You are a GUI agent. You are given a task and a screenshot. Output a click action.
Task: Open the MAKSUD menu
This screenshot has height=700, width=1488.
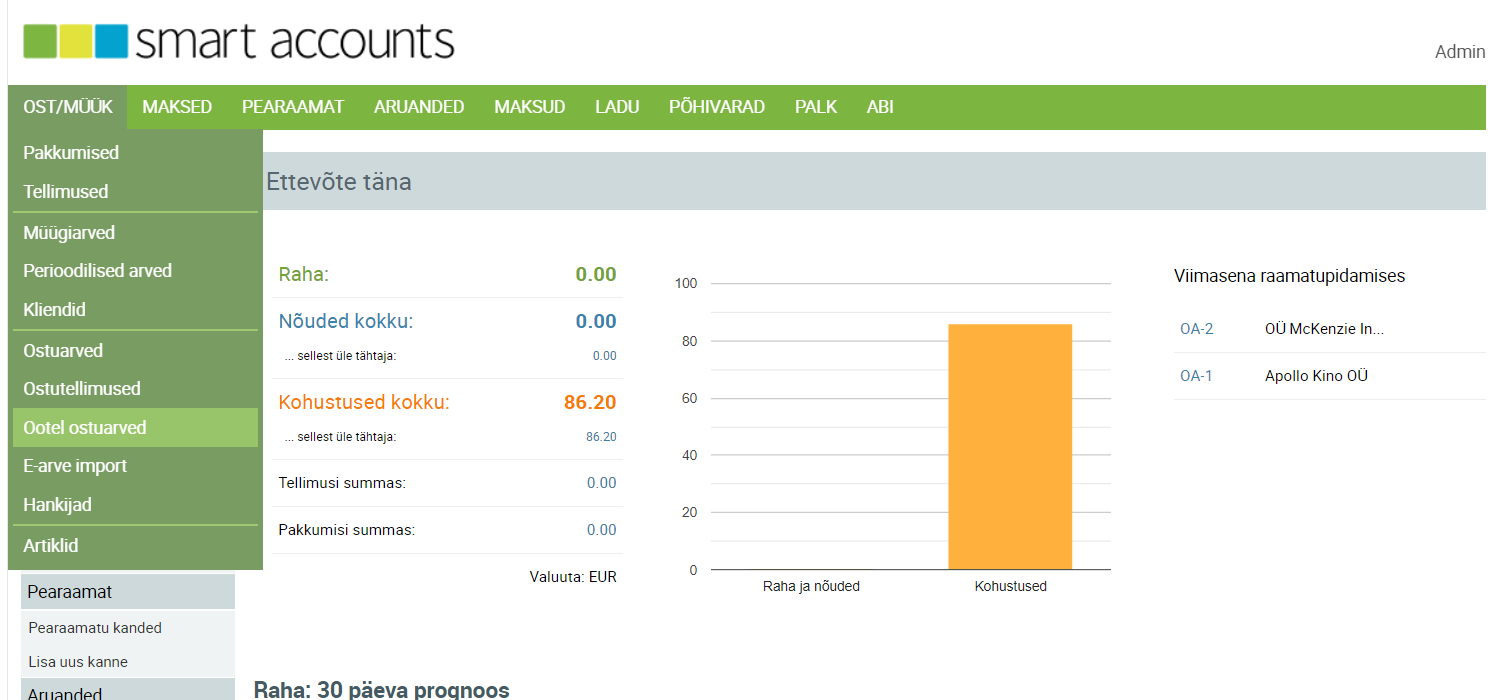(530, 107)
